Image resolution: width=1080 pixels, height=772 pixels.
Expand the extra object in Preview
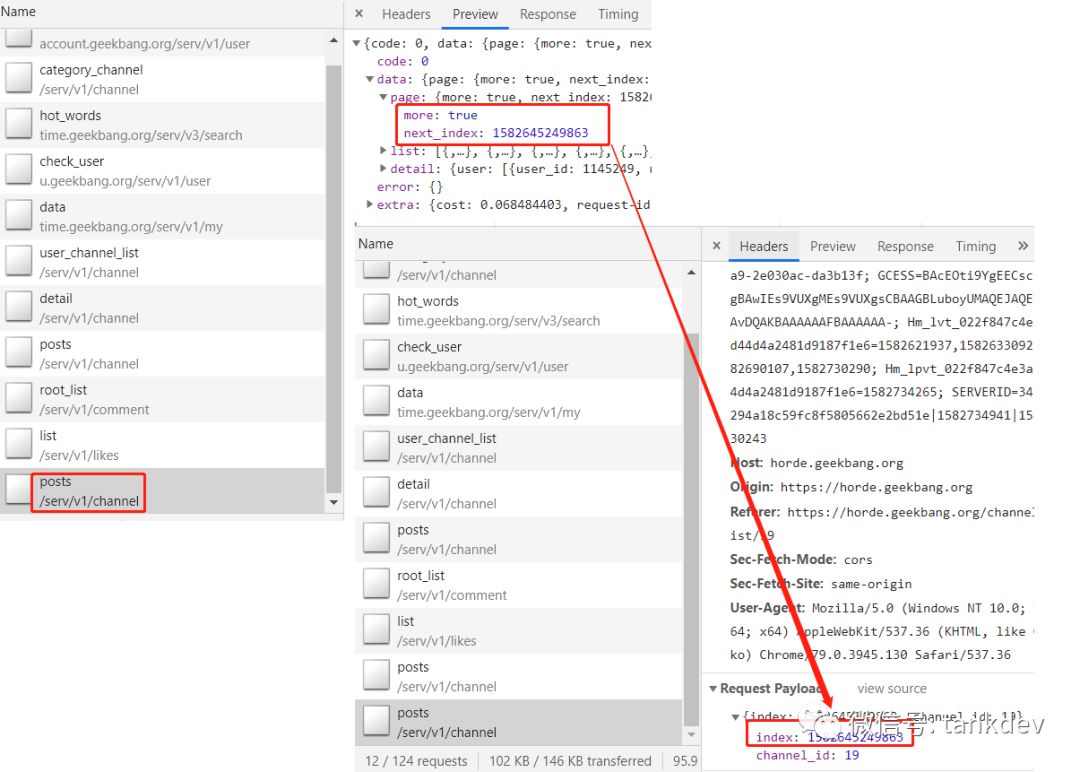(x=370, y=204)
